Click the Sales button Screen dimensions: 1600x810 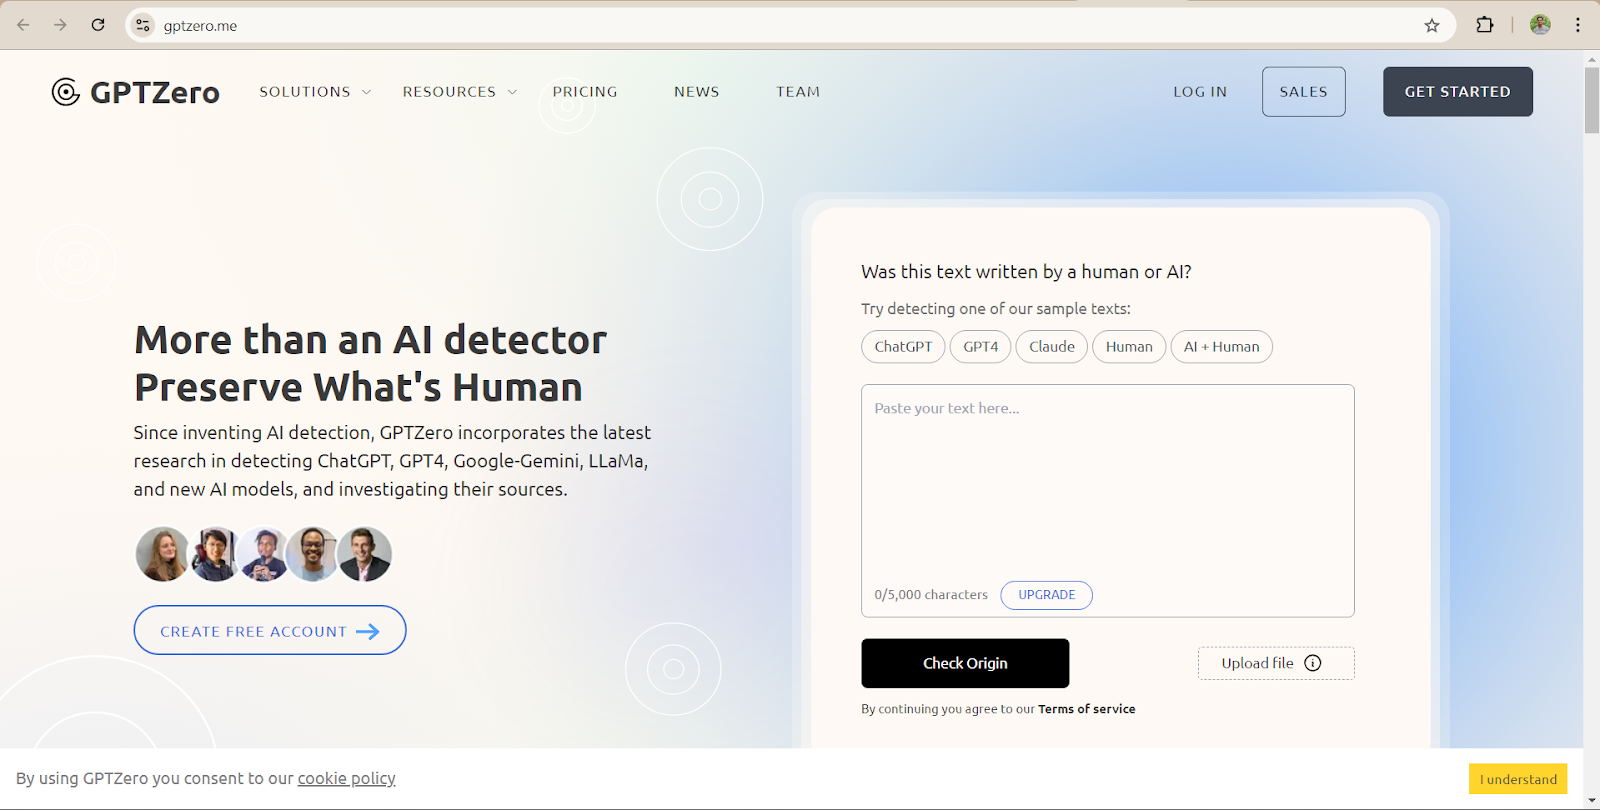click(x=1304, y=92)
